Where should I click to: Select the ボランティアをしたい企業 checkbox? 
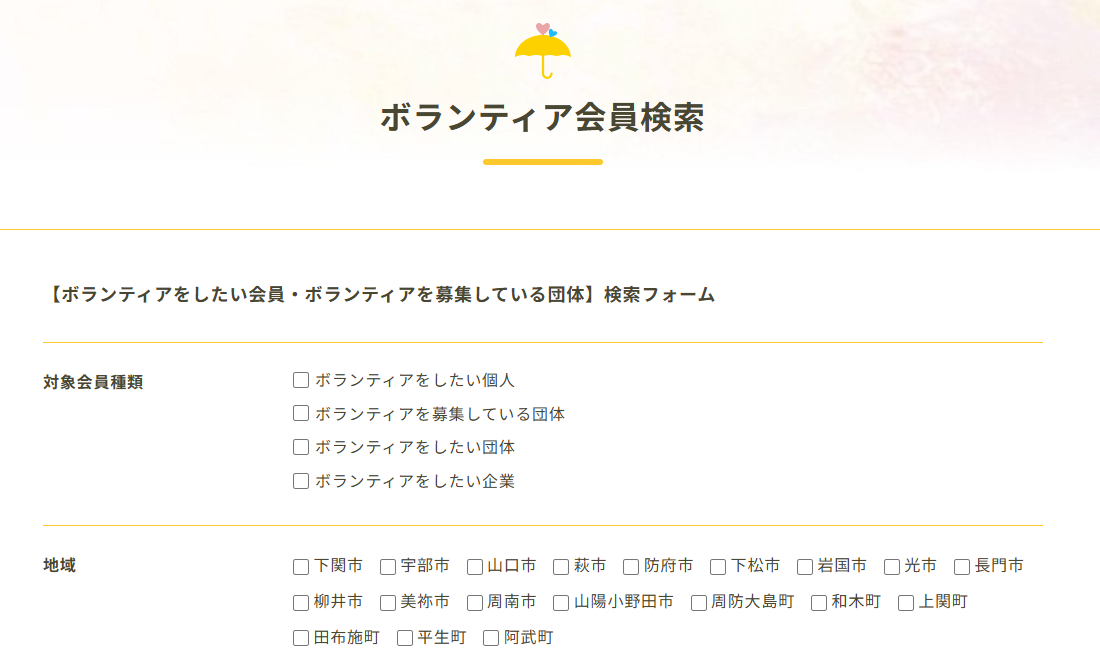coord(299,481)
